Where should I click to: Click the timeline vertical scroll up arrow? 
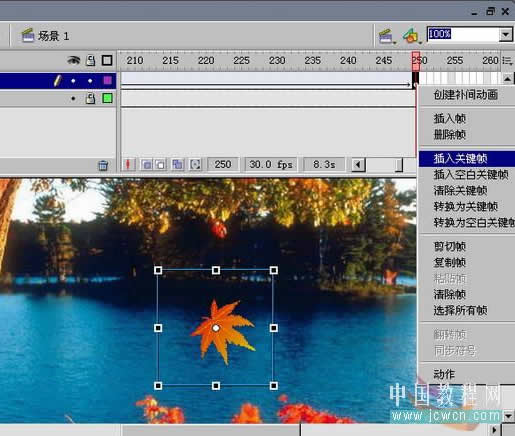pos(507,79)
